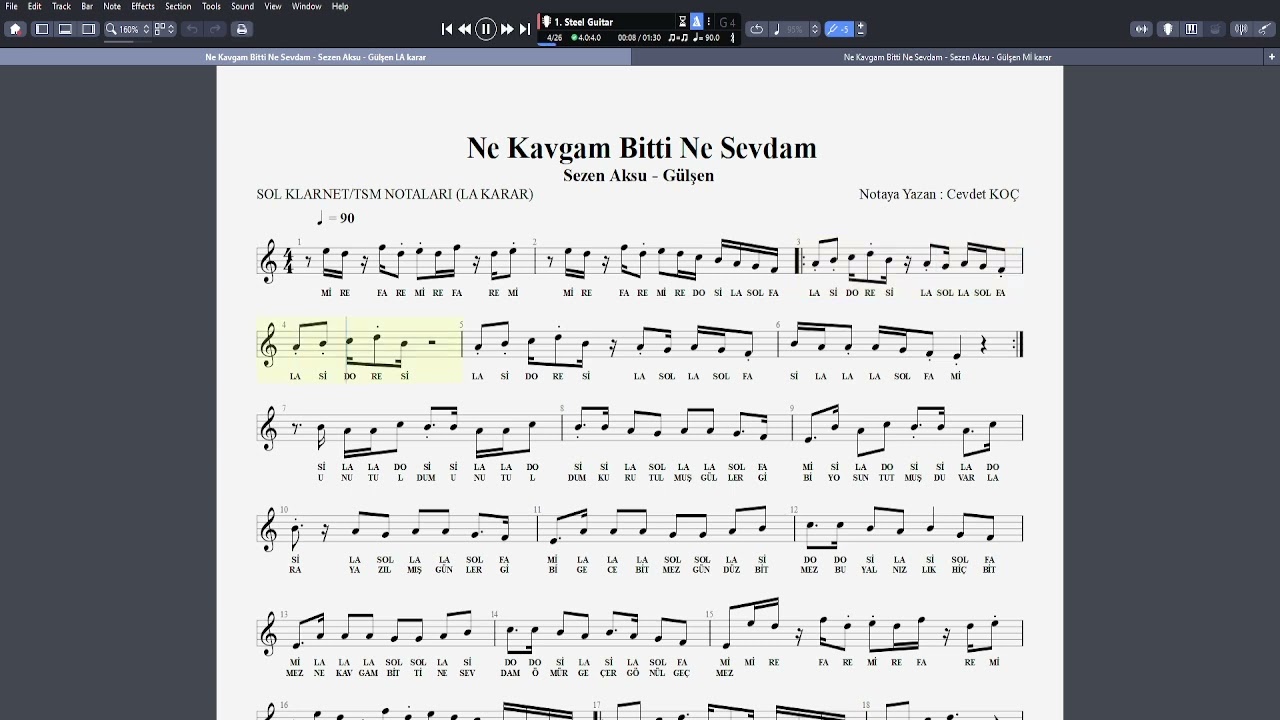The image size is (1280, 720).
Task: Click the current note G4 display
Action: [727, 22]
